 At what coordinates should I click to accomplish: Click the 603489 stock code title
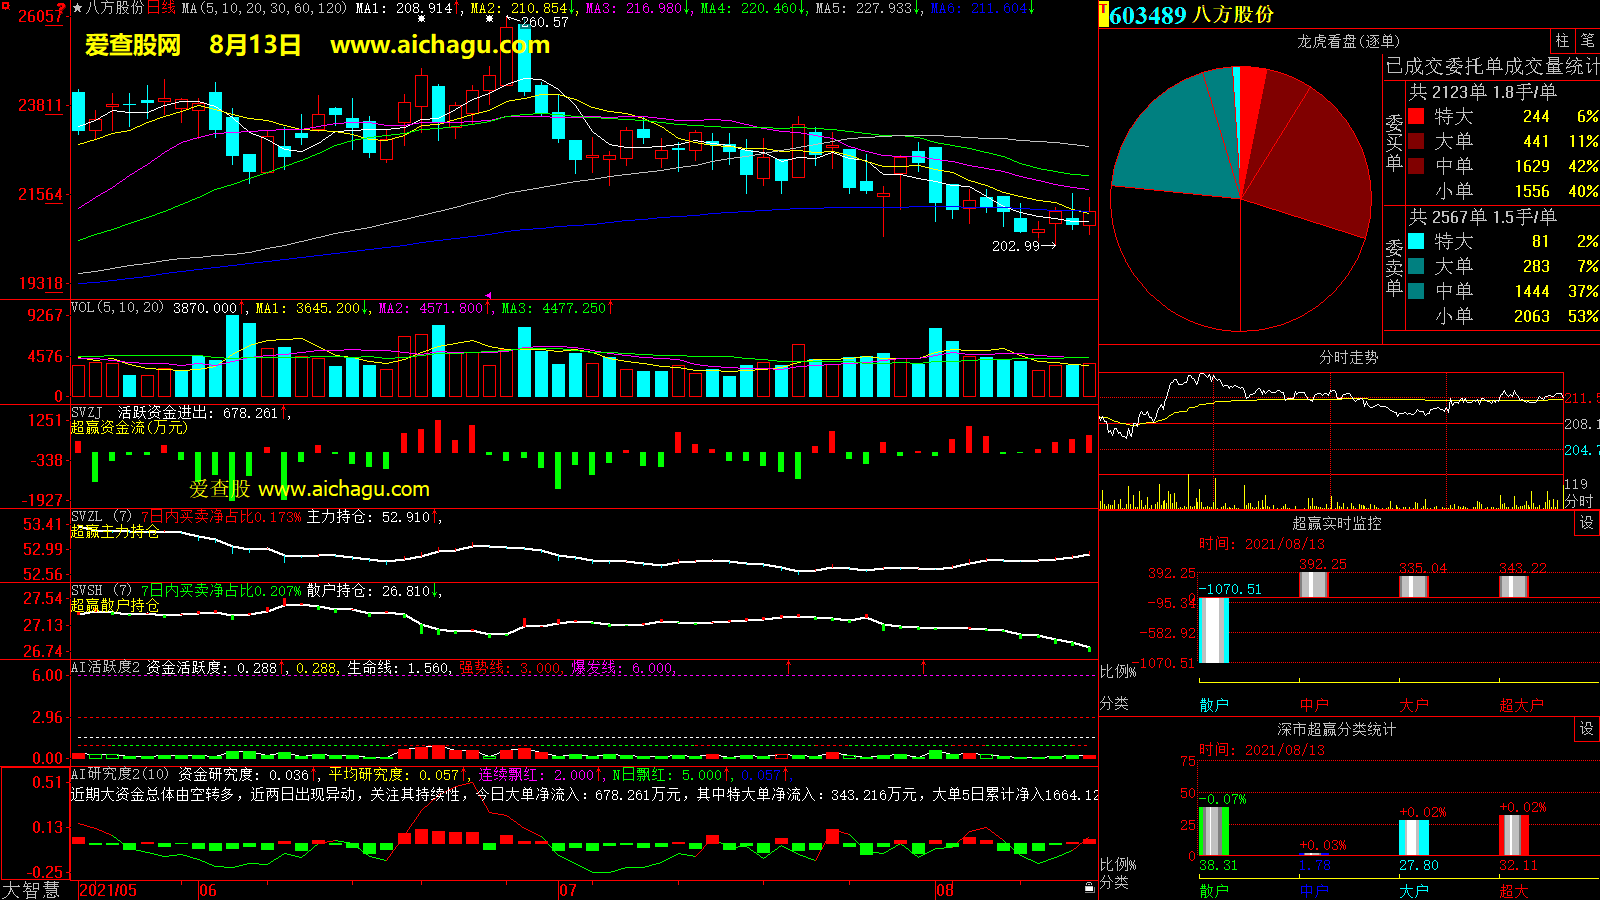pos(1147,15)
